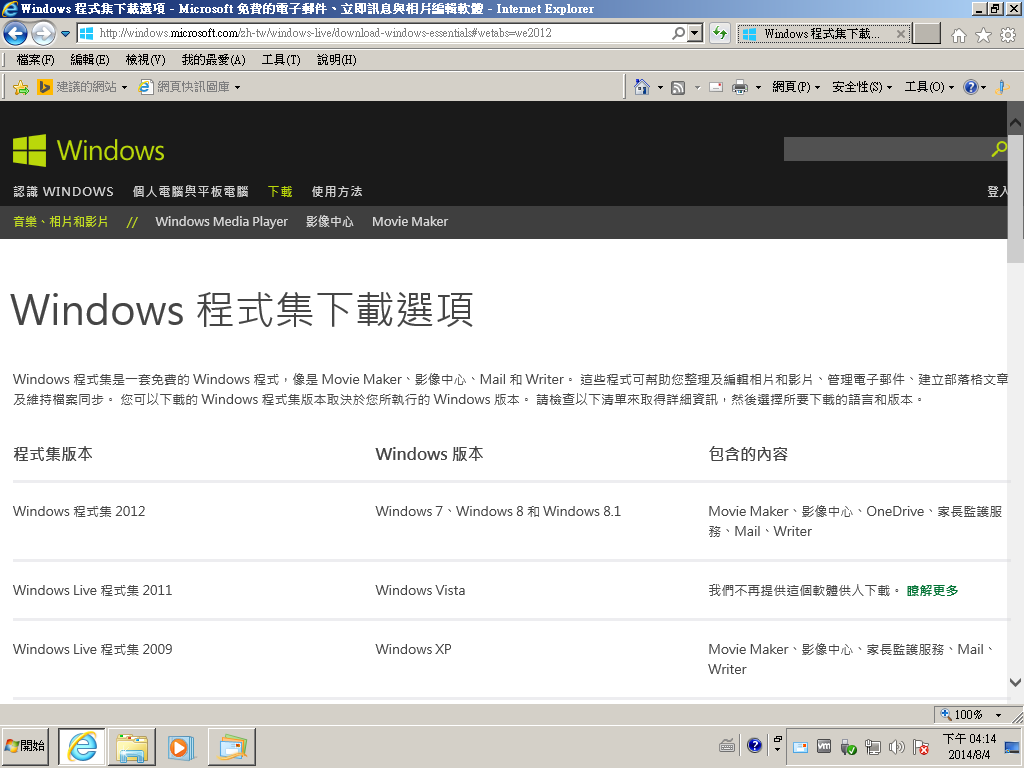The height and width of the screenshot is (768, 1024).
Task: Click the Windows Live 程式集 2011 text
Action: coord(93,590)
